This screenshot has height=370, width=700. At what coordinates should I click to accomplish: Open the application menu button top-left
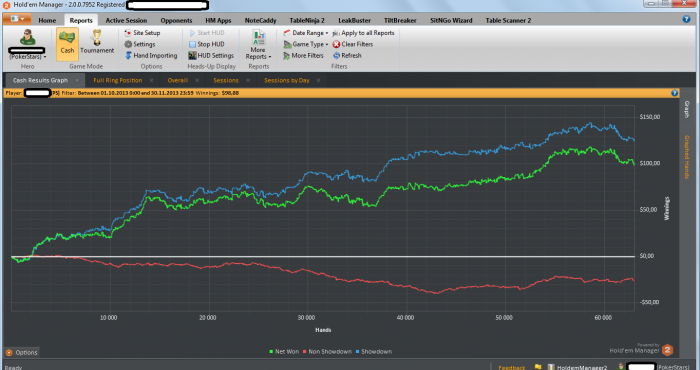pyautogui.click(x=17, y=19)
